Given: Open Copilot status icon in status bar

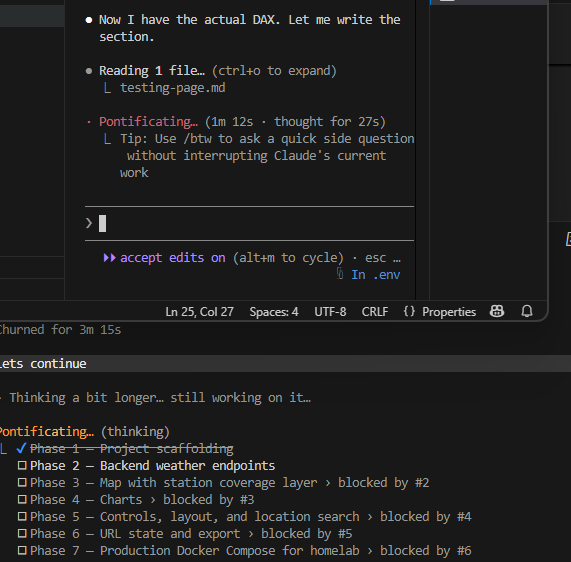Looking at the screenshot, I should pos(497,311).
